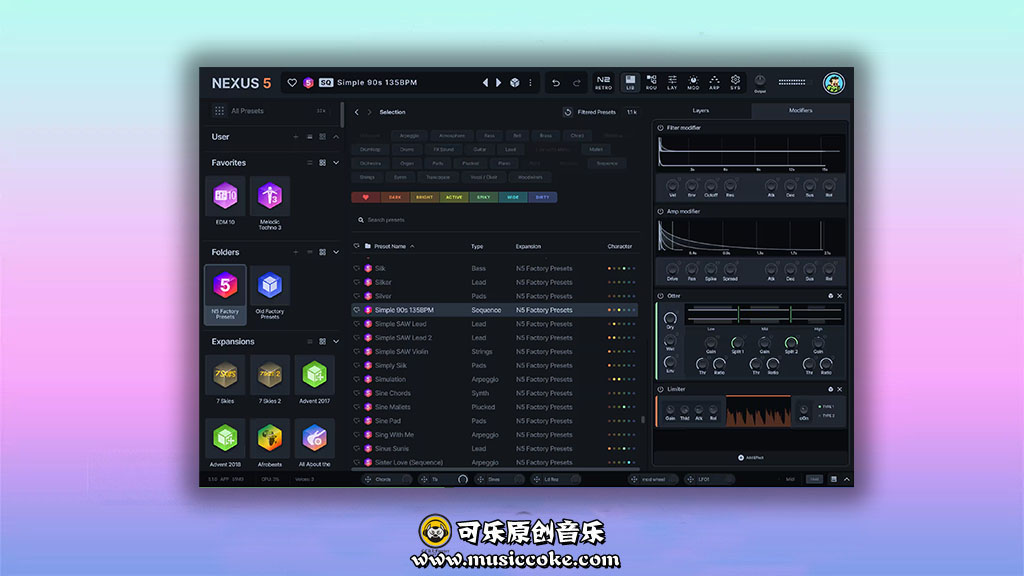Toggle the Filter modifier power button

pos(660,128)
